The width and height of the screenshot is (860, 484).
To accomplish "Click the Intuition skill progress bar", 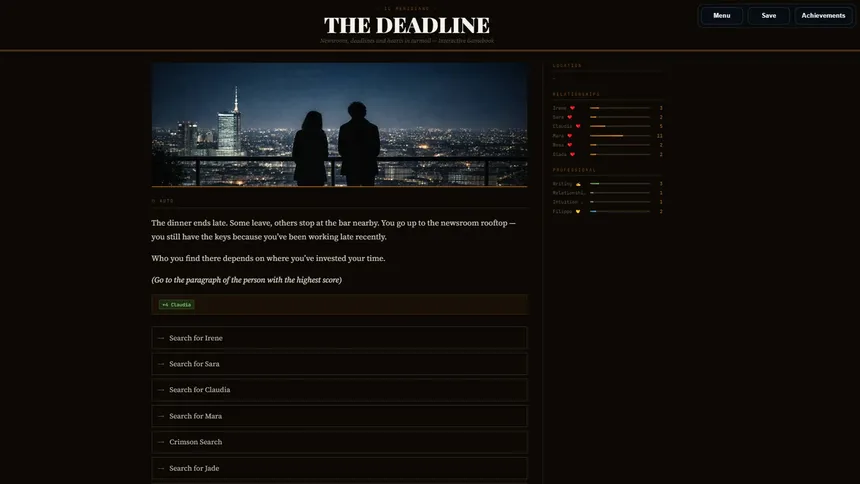I will 620,202.
